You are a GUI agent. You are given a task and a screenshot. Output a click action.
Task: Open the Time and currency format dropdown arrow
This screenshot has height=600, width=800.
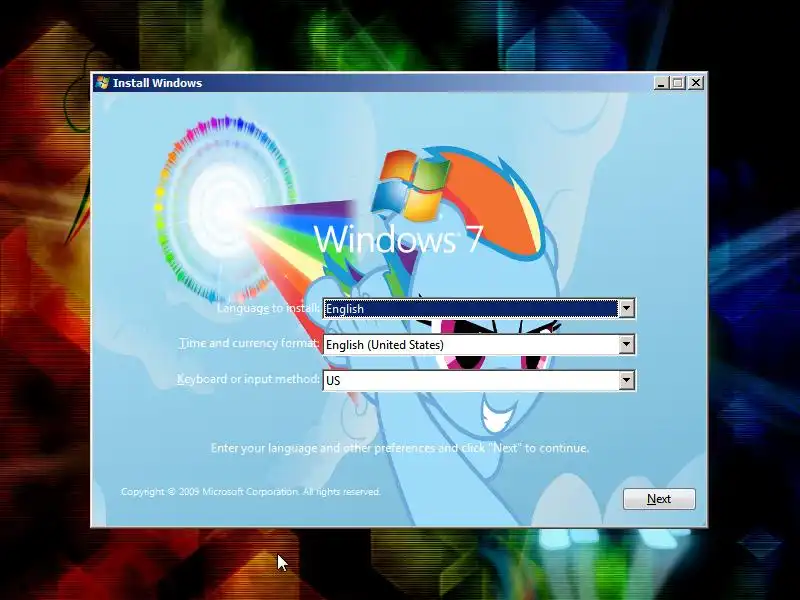tap(626, 344)
